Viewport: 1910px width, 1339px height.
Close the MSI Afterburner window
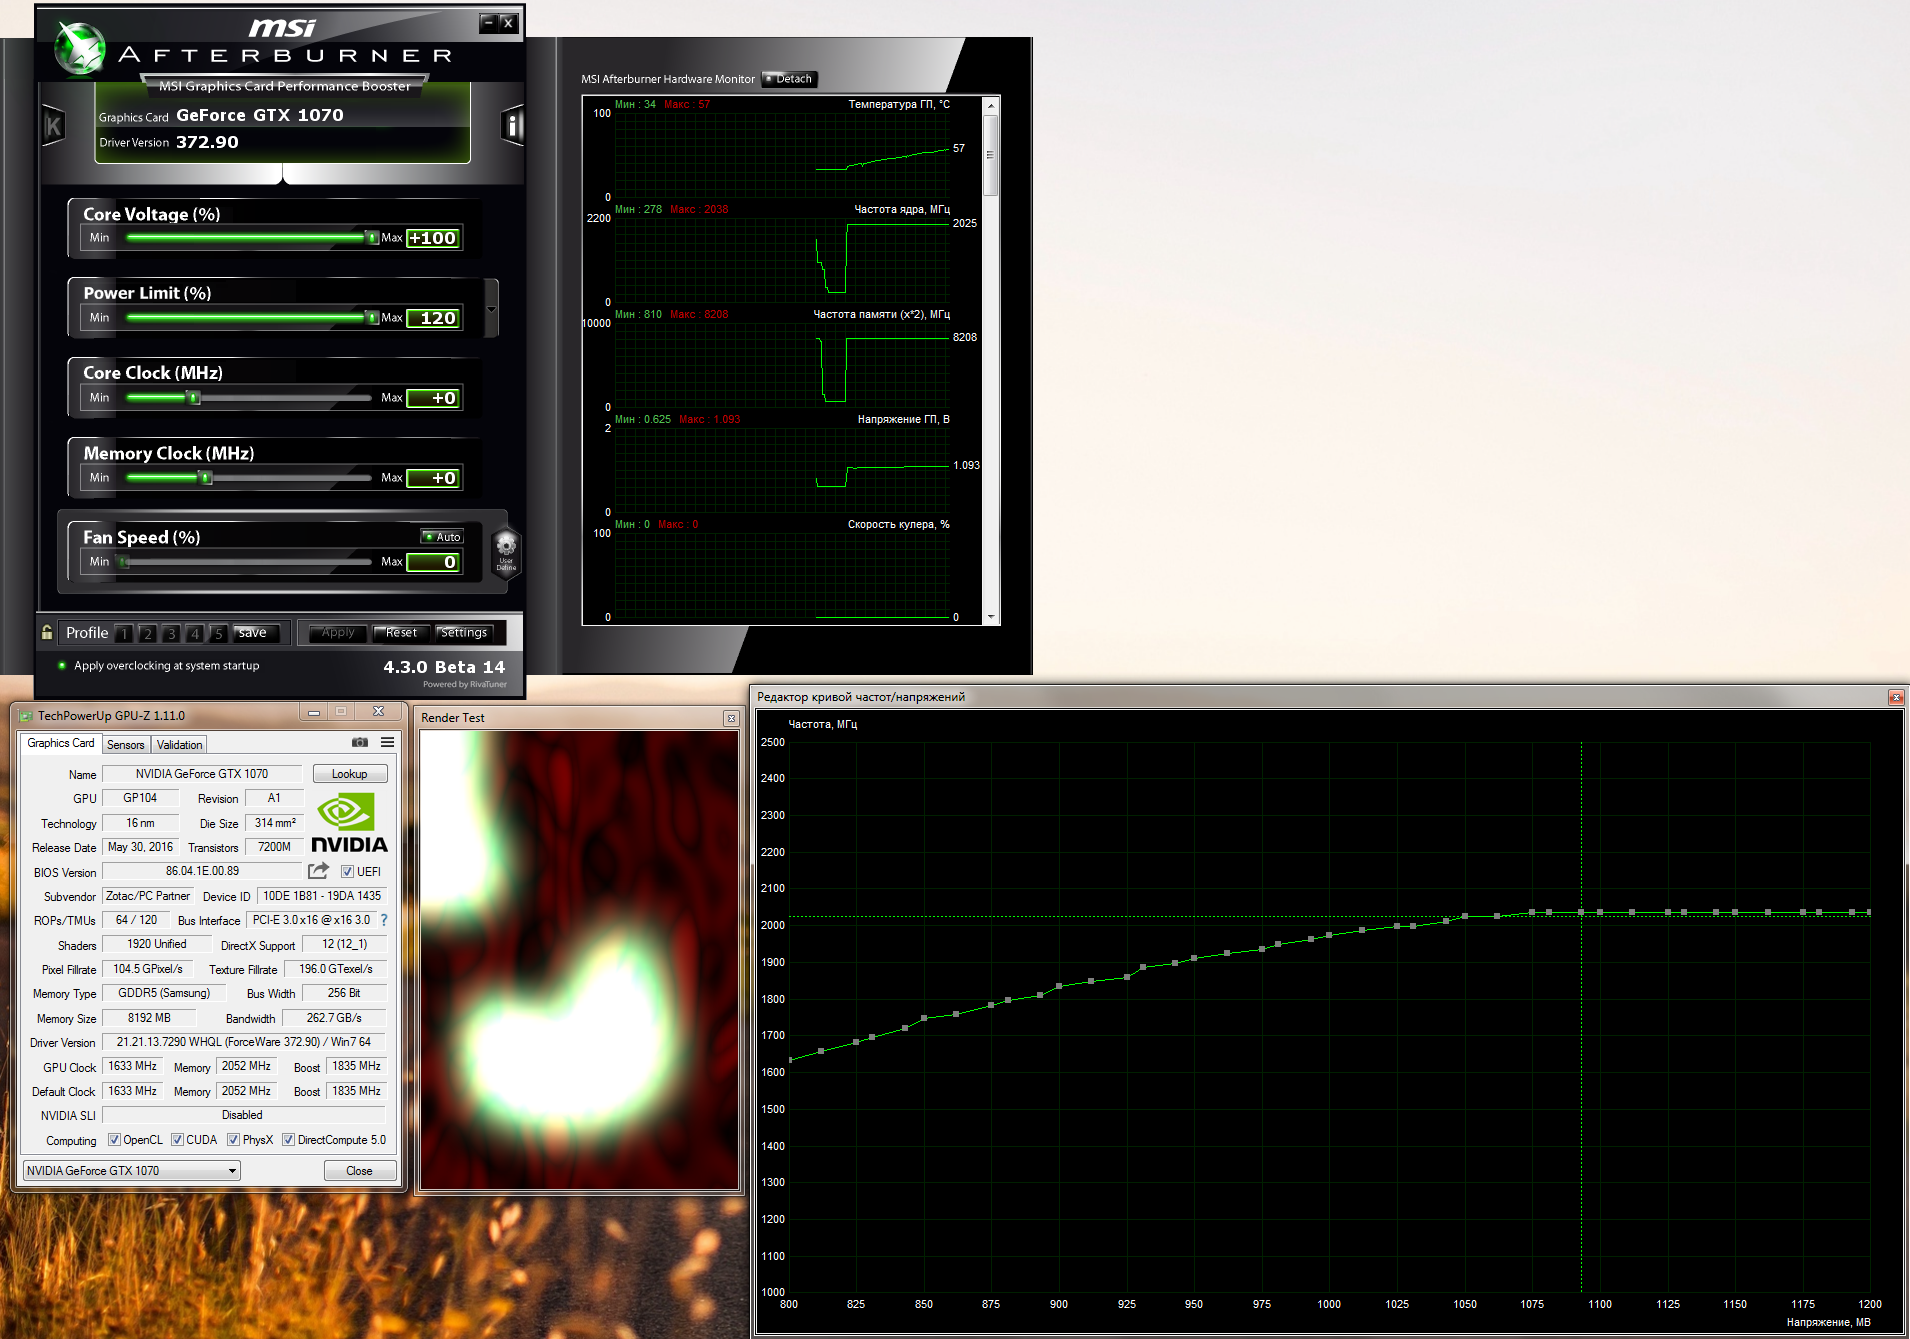508,22
